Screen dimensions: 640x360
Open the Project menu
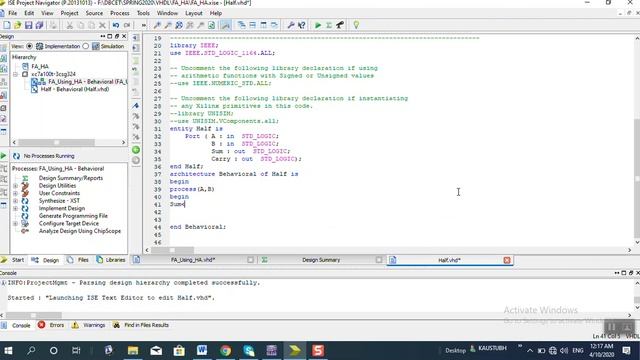69,13
